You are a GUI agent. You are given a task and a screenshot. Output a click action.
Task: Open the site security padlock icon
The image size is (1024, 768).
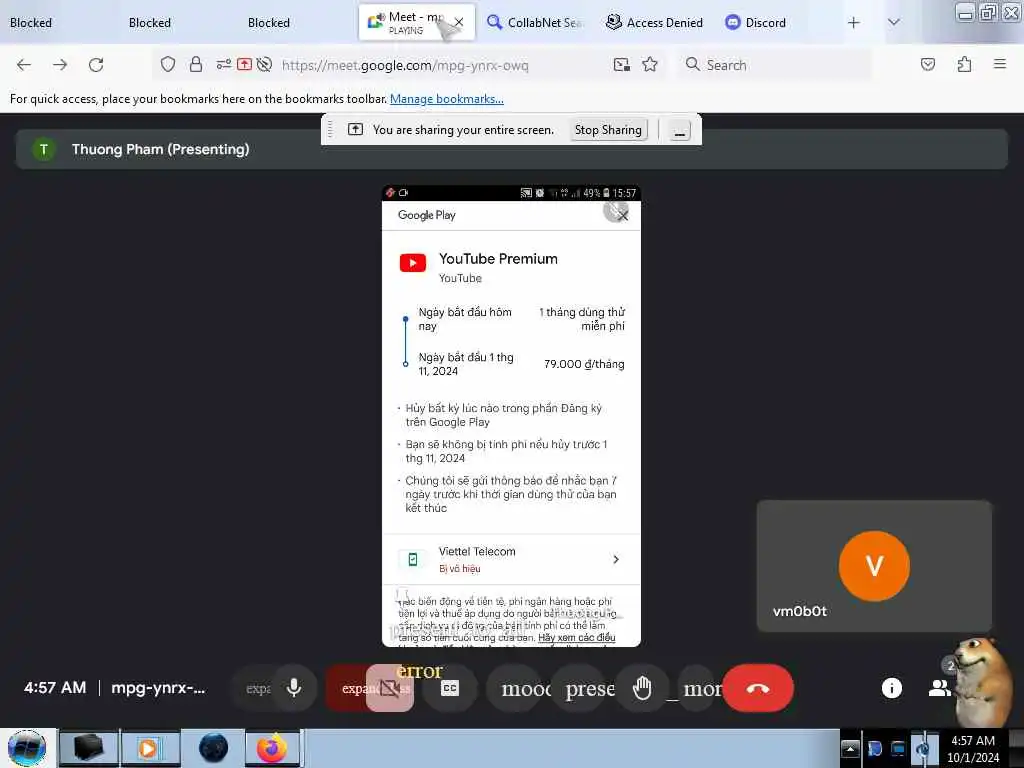click(195, 64)
